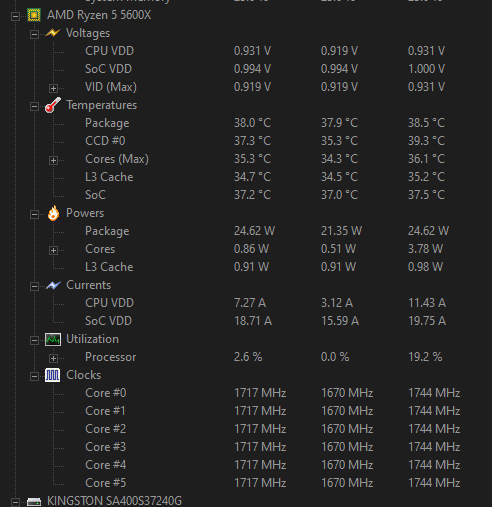This screenshot has width=492, height=507.
Task: Click the Temperatures thermometer icon
Action: pyautogui.click(x=53, y=105)
